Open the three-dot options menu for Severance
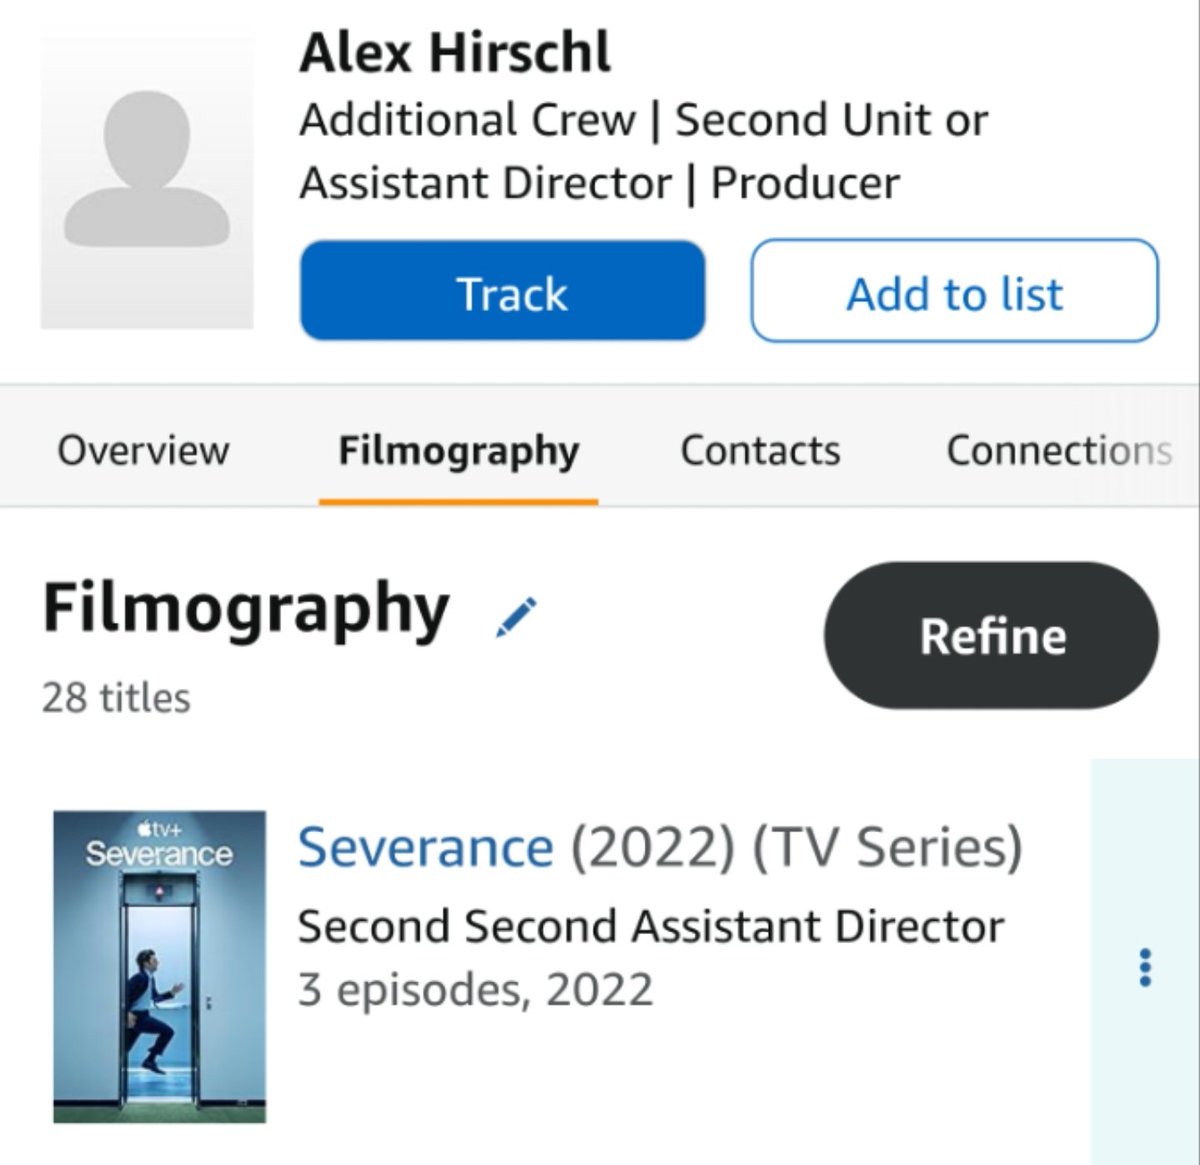The width and height of the screenshot is (1200, 1165). [x=1145, y=967]
